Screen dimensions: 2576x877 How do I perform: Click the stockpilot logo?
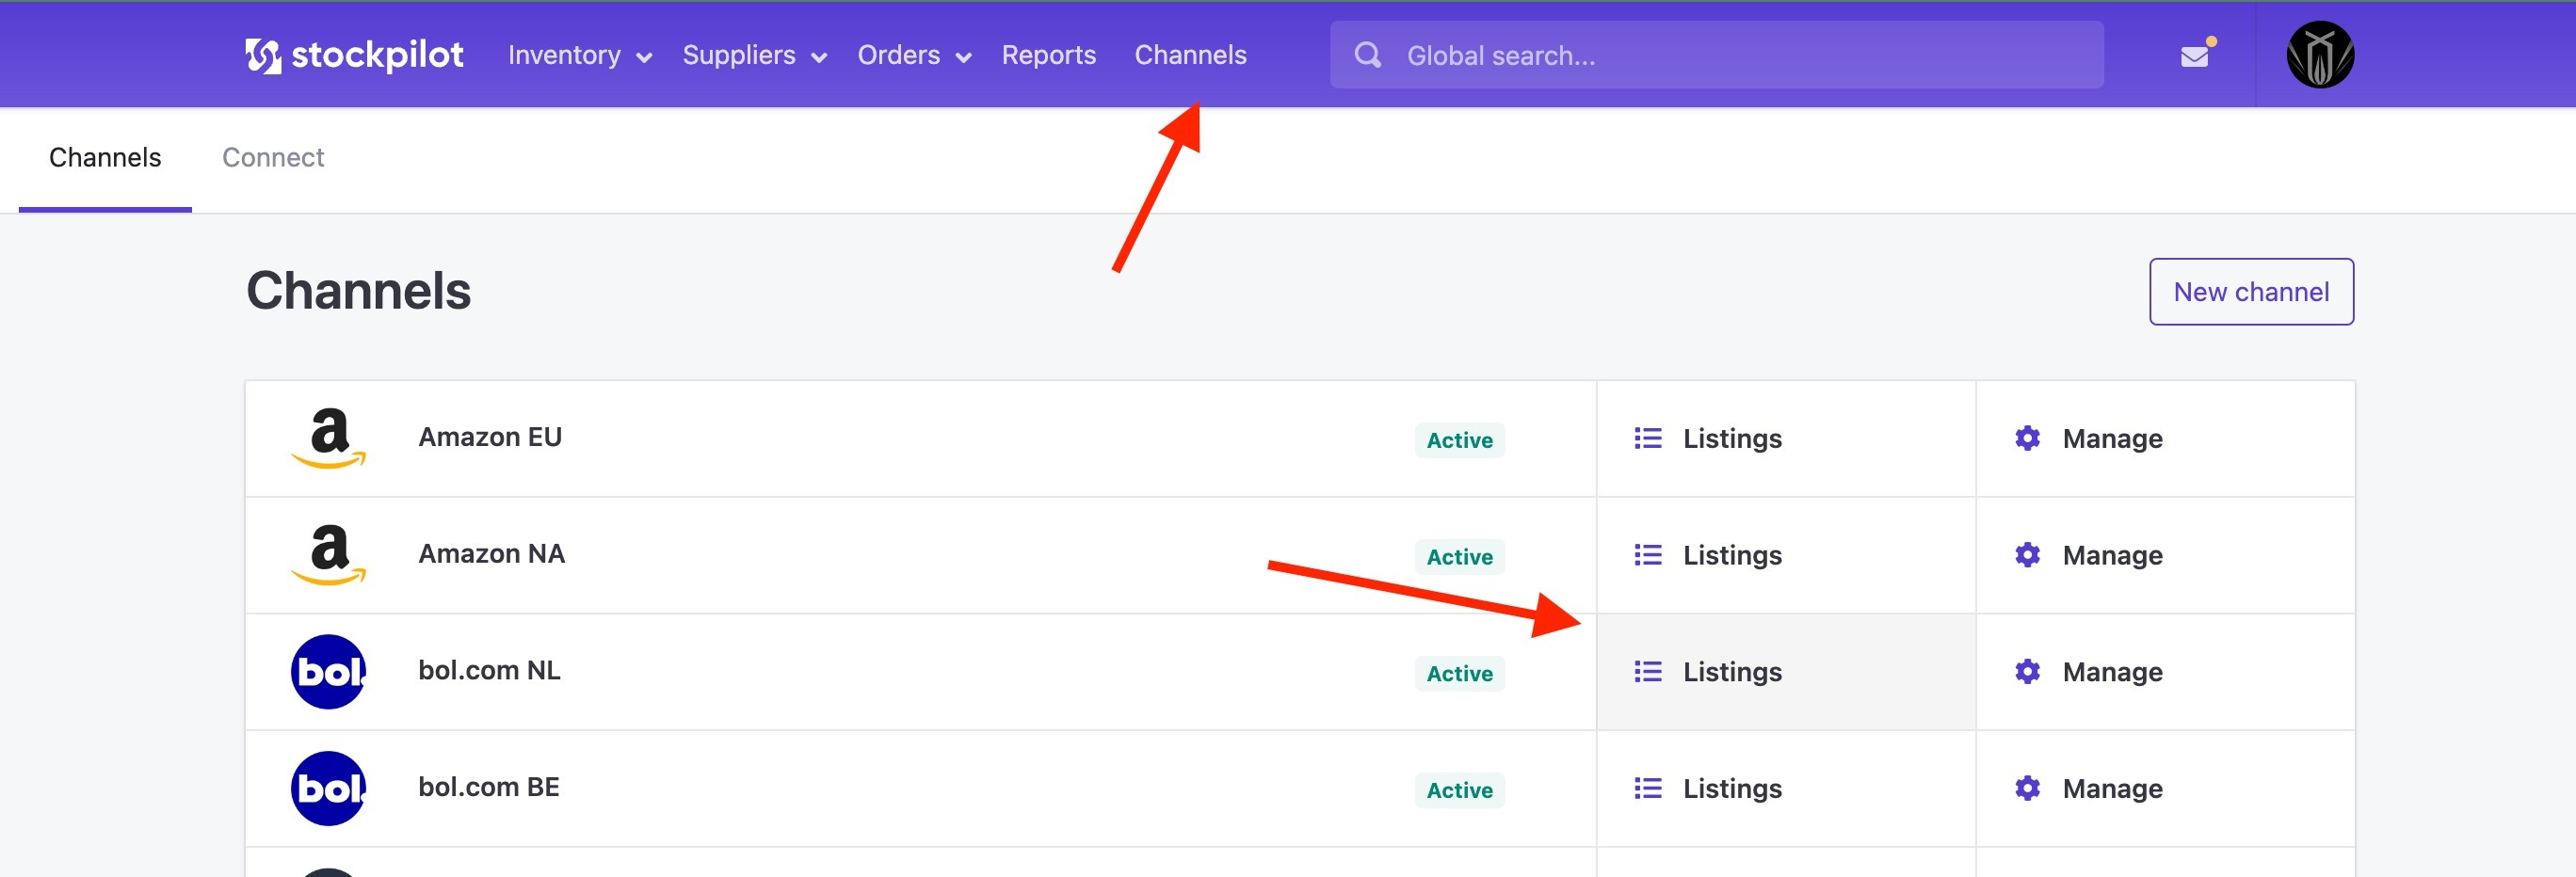pyautogui.click(x=354, y=55)
